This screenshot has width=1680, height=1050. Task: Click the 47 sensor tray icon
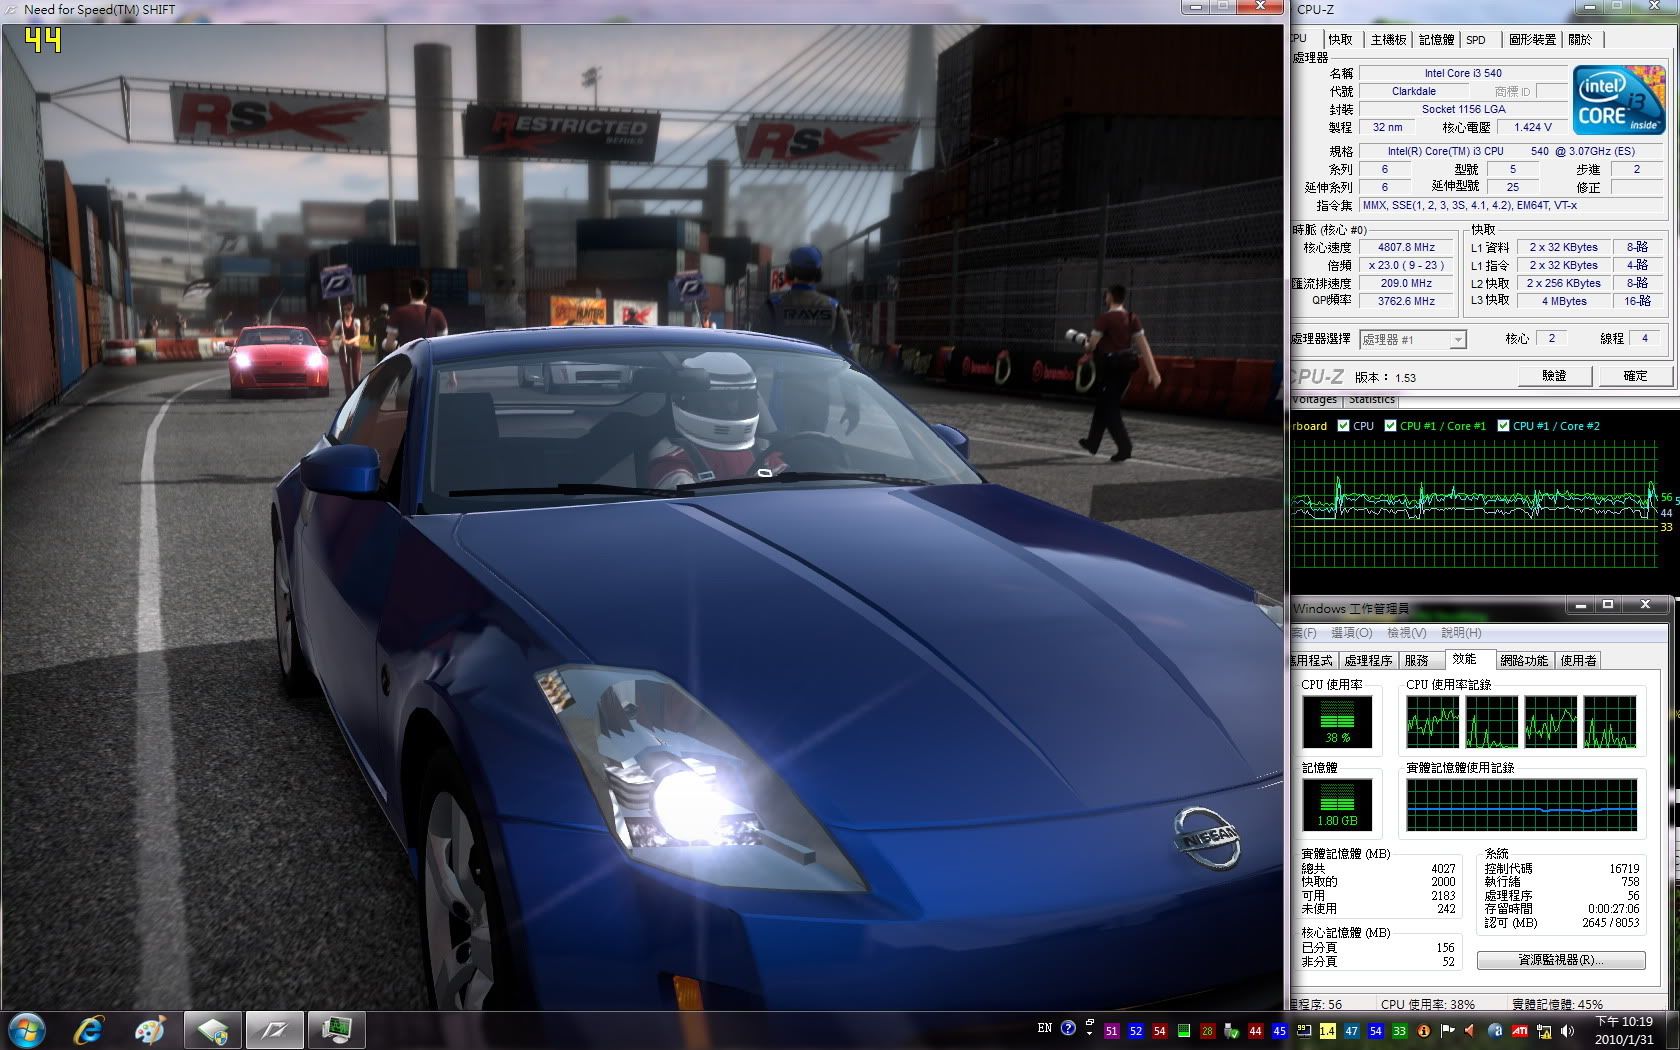[1351, 1031]
